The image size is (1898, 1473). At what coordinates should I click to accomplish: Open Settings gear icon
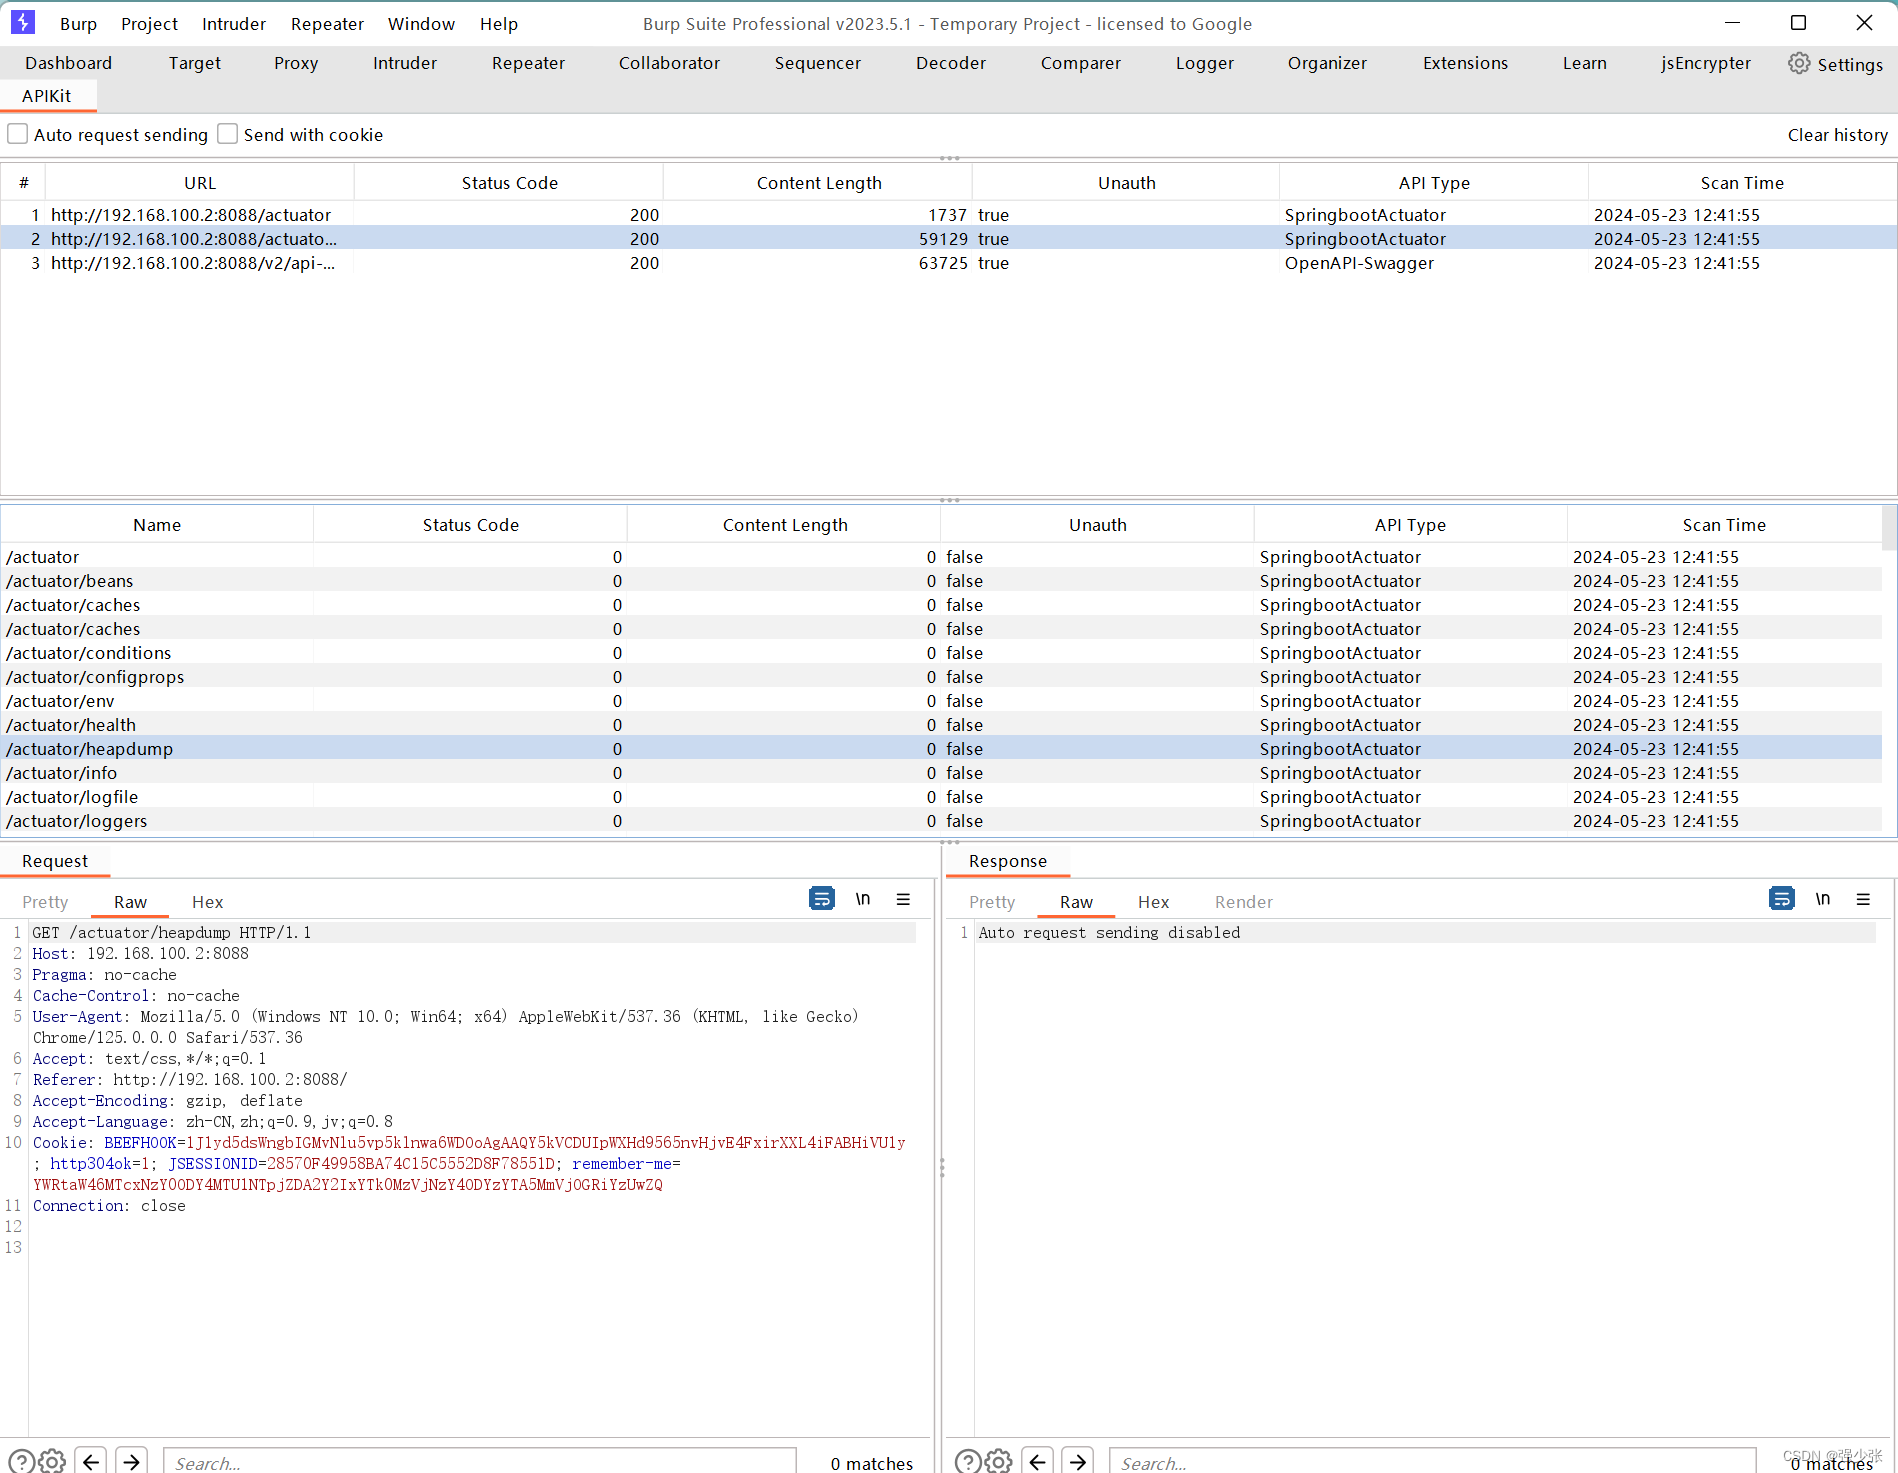(x=1799, y=63)
